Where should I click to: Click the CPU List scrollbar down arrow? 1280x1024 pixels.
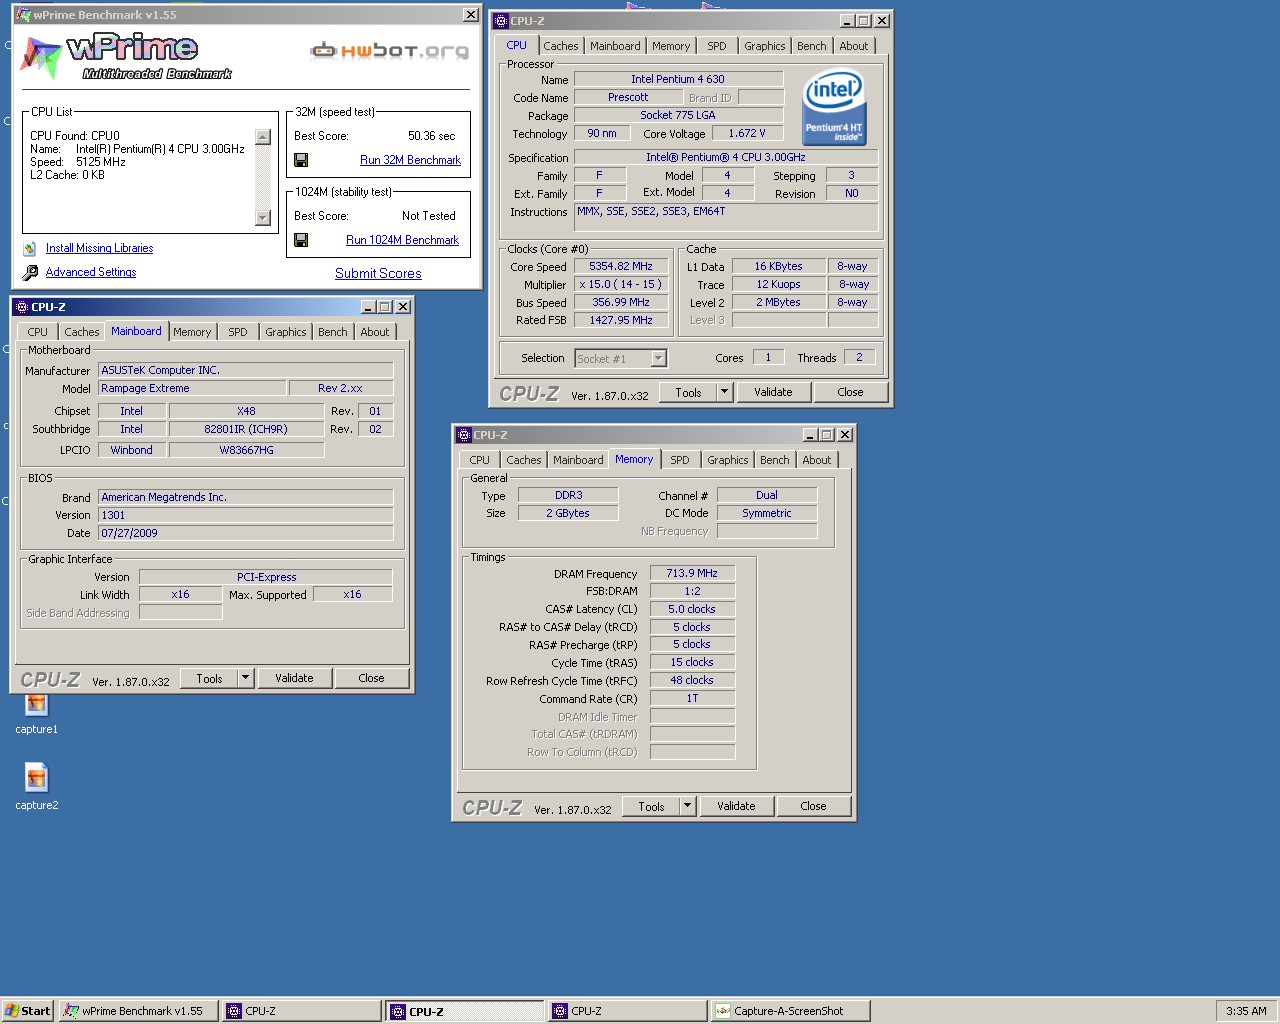point(263,218)
